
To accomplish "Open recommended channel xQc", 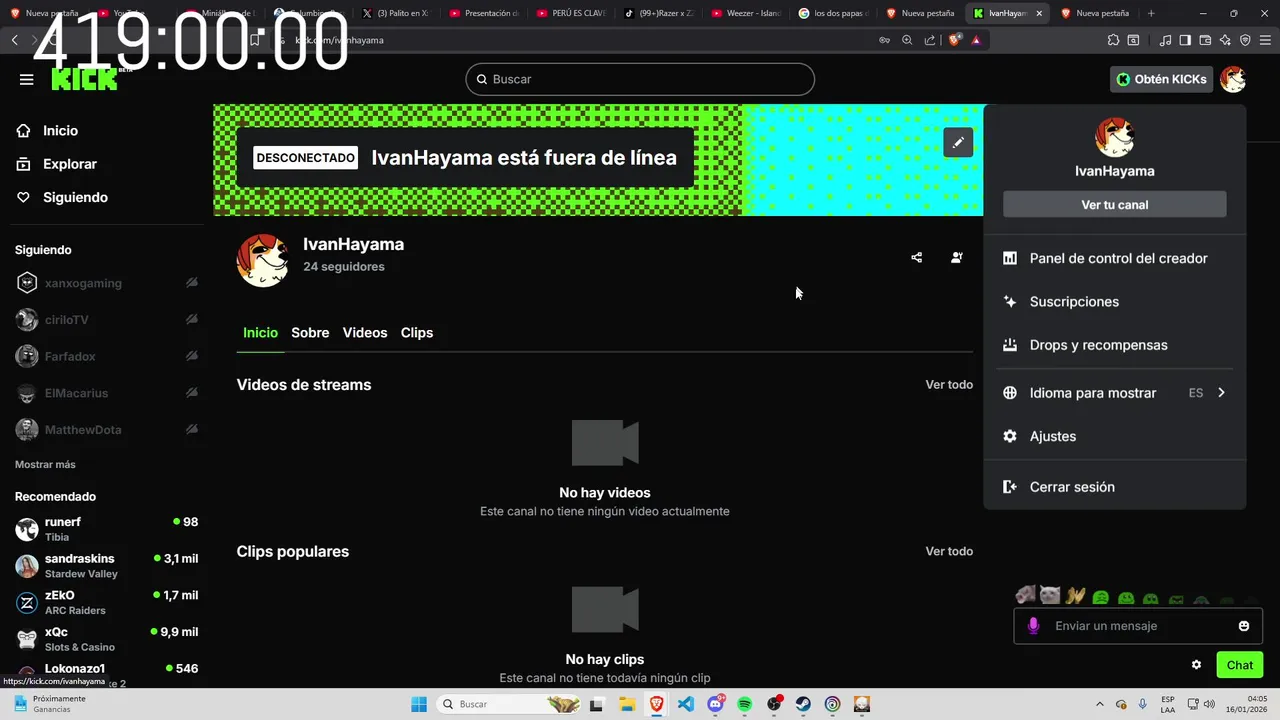I will click(x=107, y=639).
